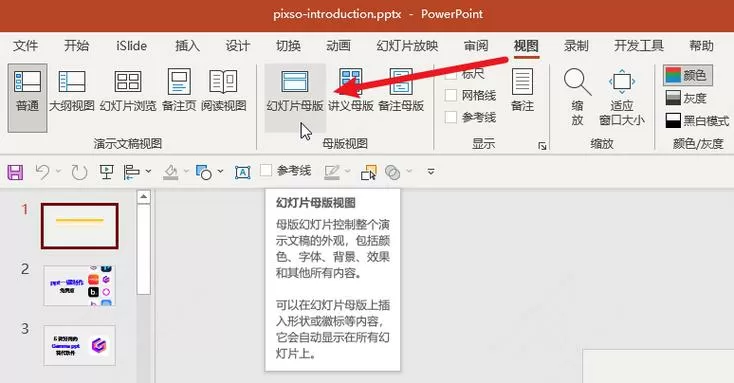Screen dimensions: 734x383
Task: Open the Undo history dropdown arrow
Action: (59, 171)
